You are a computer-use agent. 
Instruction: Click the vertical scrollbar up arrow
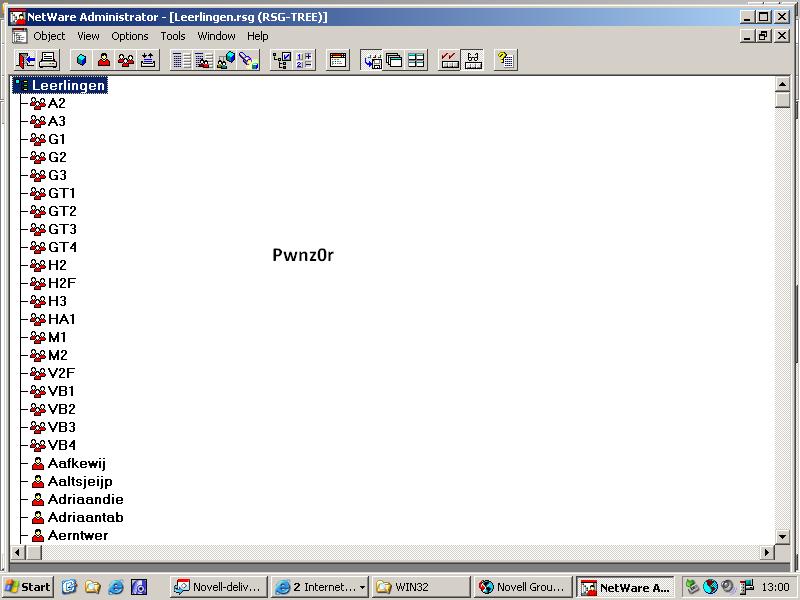(782, 84)
